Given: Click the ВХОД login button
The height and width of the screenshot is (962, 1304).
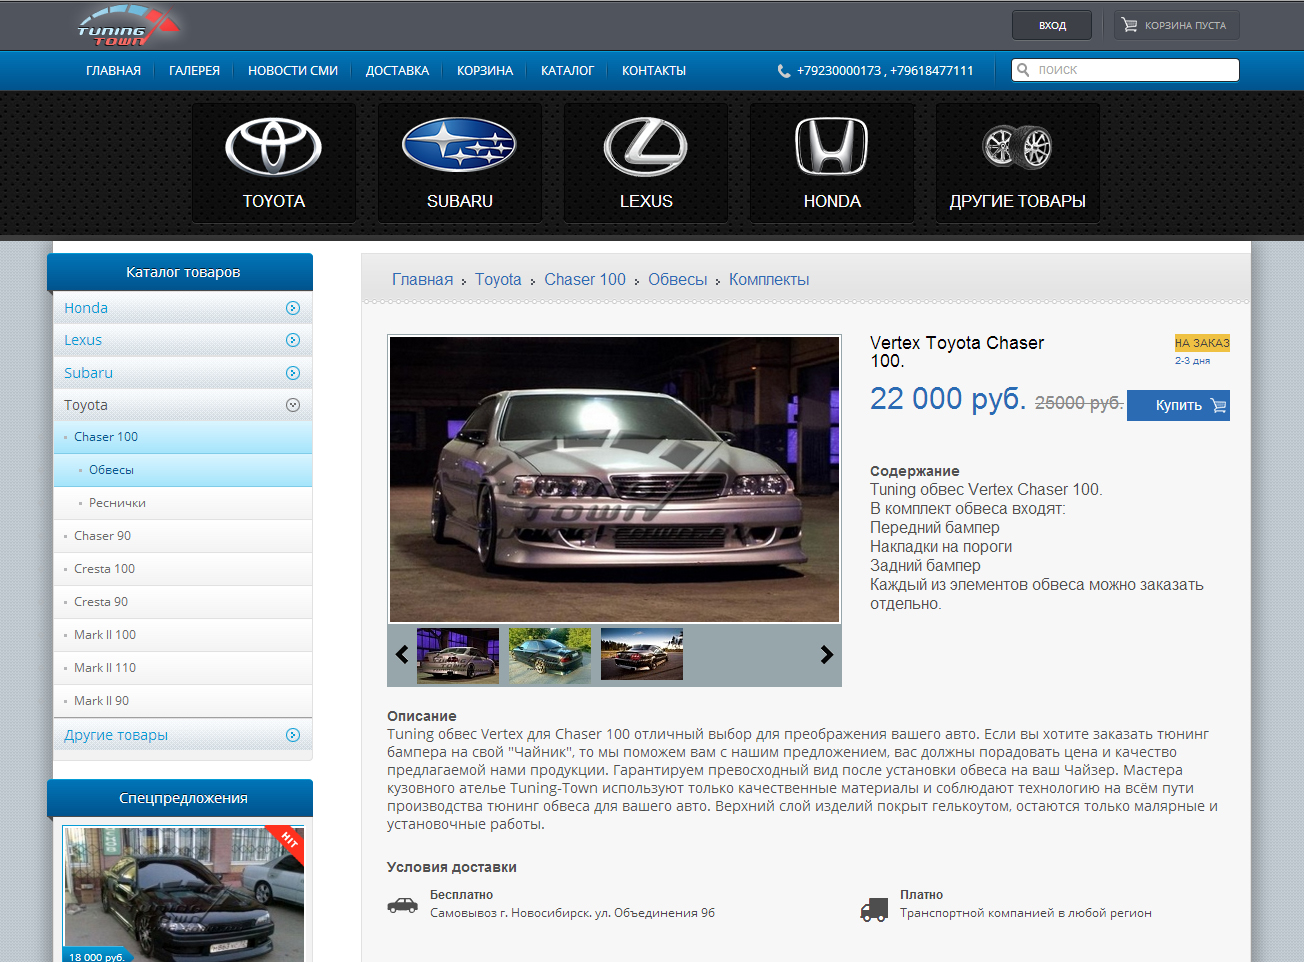Looking at the screenshot, I should click(x=1052, y=25).
